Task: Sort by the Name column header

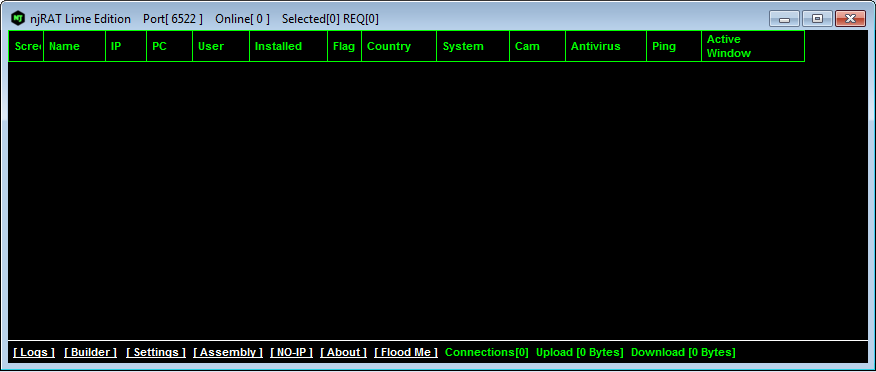Action: tap(75, 46)
